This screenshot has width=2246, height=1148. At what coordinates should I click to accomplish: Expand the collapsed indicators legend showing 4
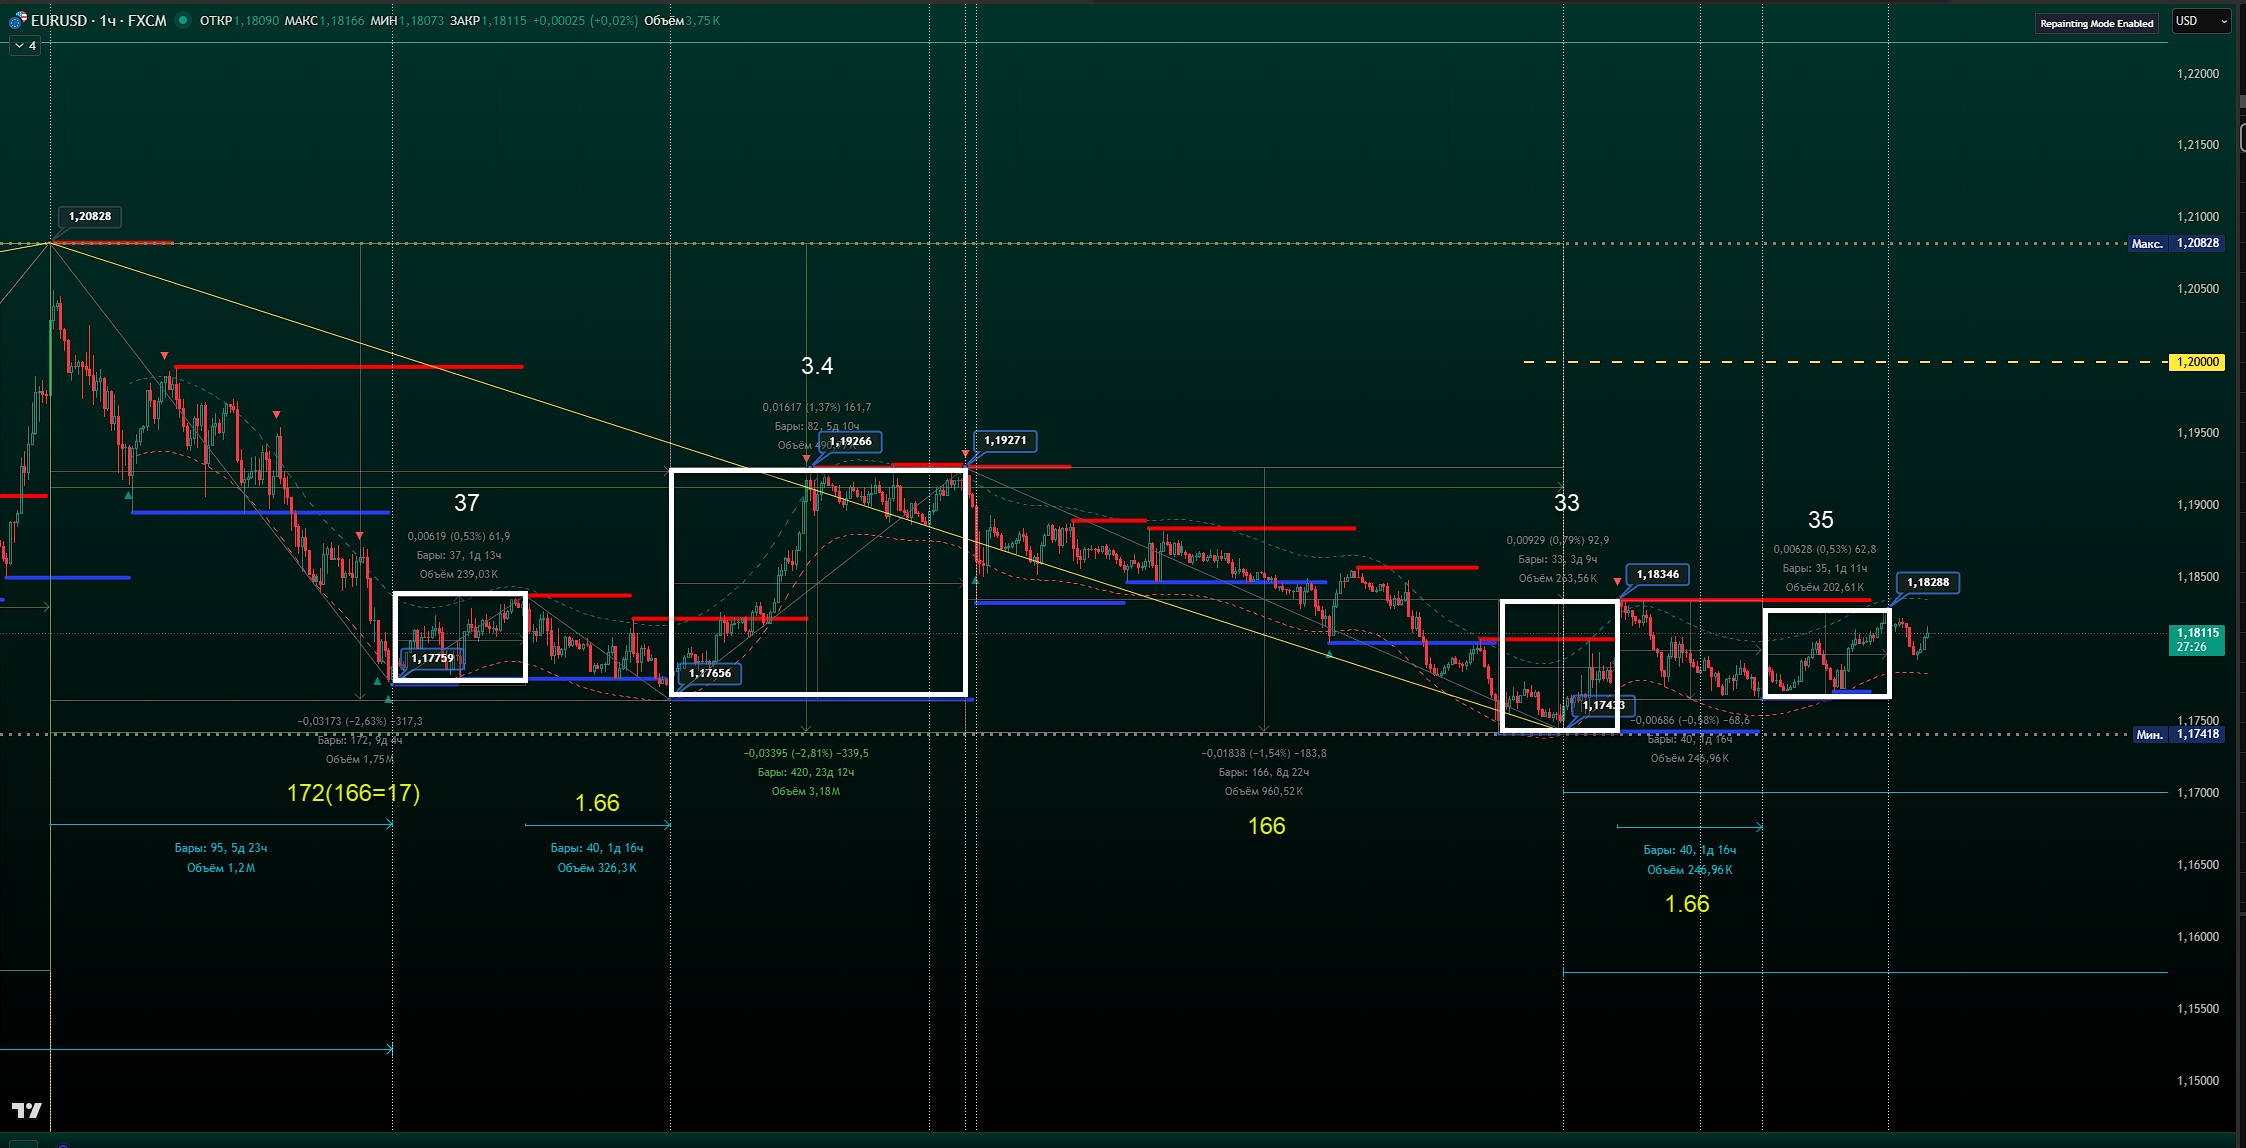(25, 45)
